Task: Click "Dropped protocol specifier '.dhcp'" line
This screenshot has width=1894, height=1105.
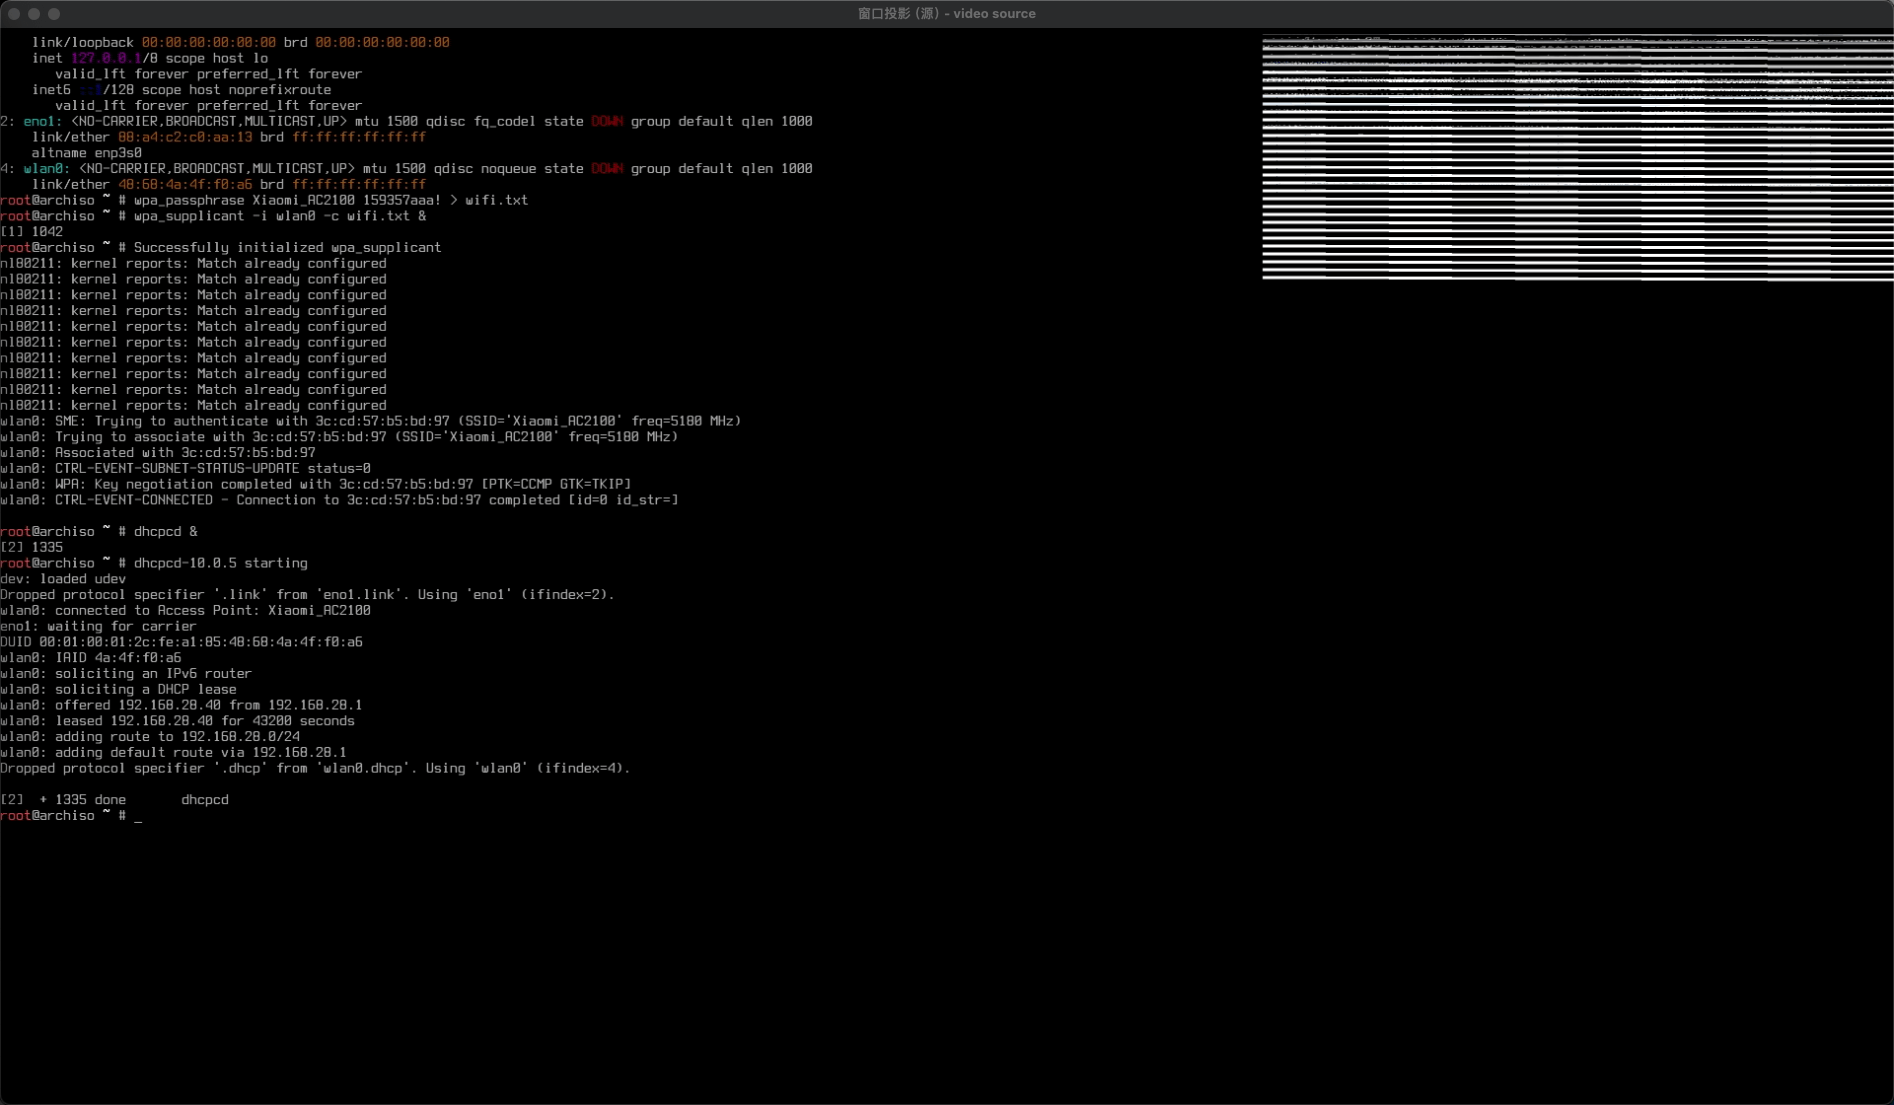Action: 315,769
